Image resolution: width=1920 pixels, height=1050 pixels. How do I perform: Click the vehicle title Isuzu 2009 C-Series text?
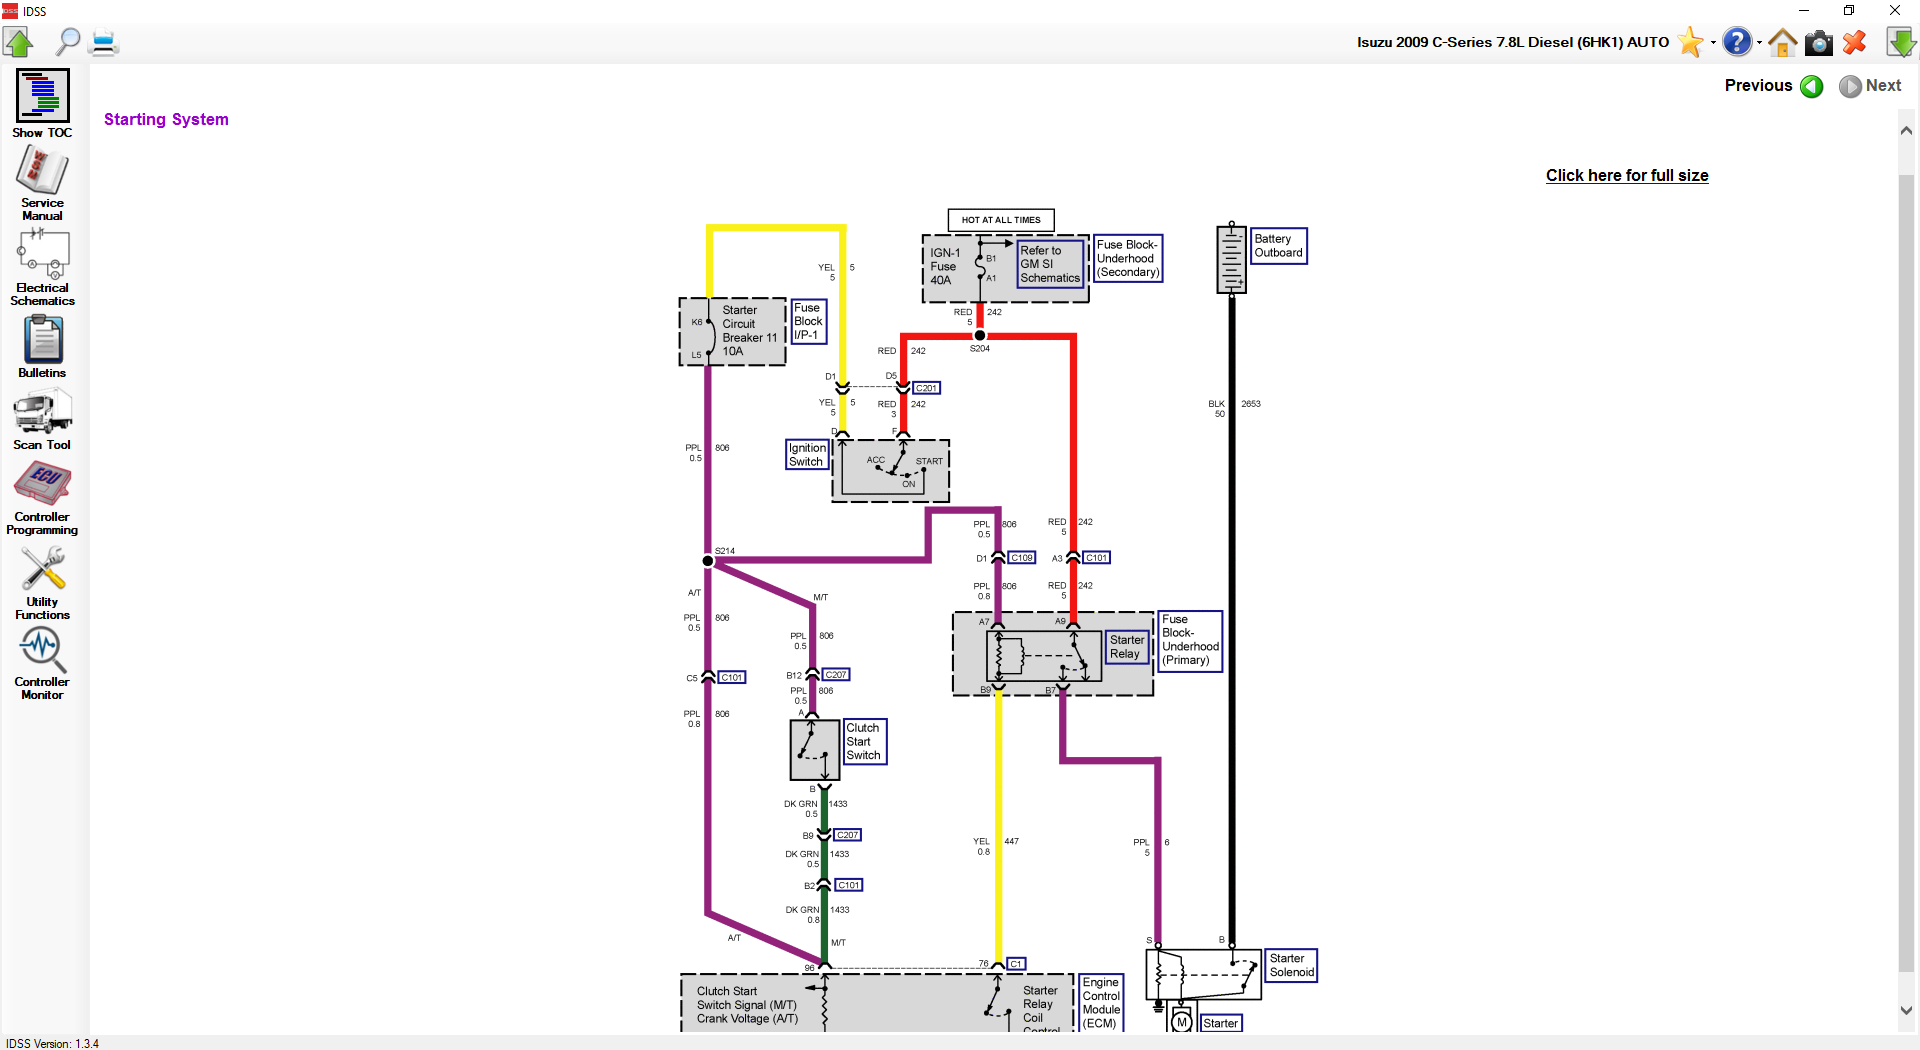tap(1512, 42)
